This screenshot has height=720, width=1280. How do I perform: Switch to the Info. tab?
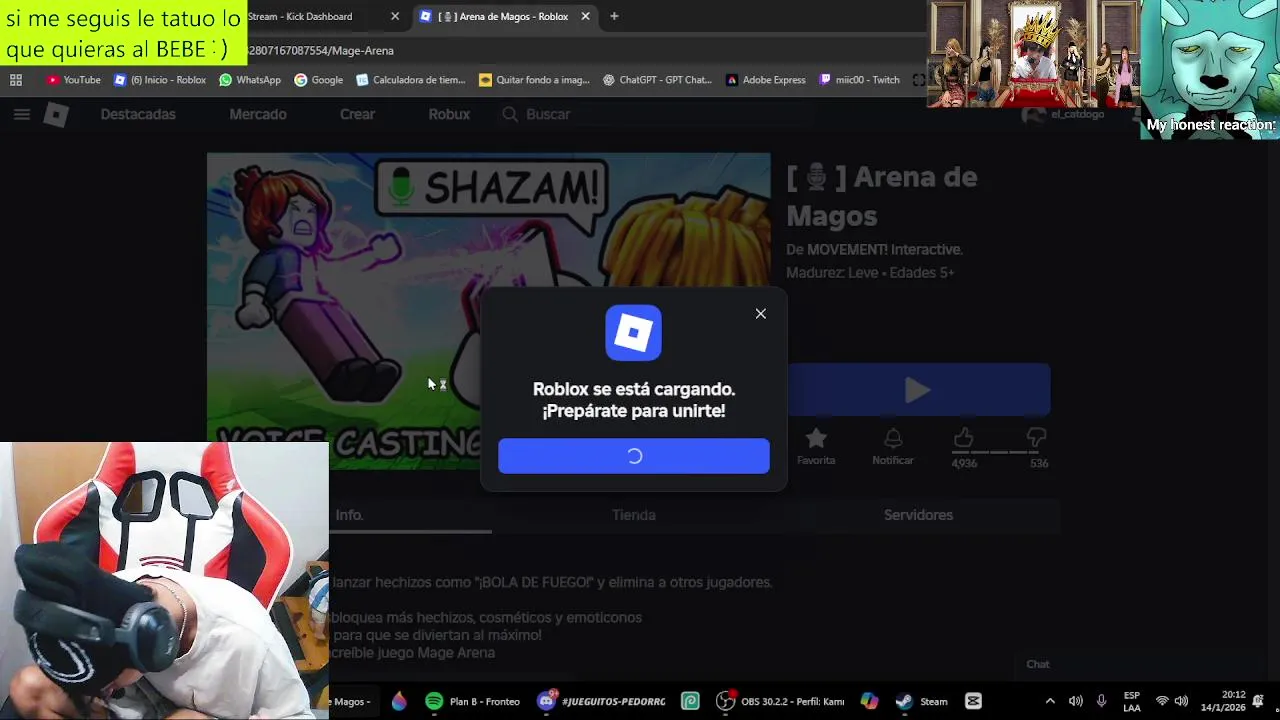(349, 515)
